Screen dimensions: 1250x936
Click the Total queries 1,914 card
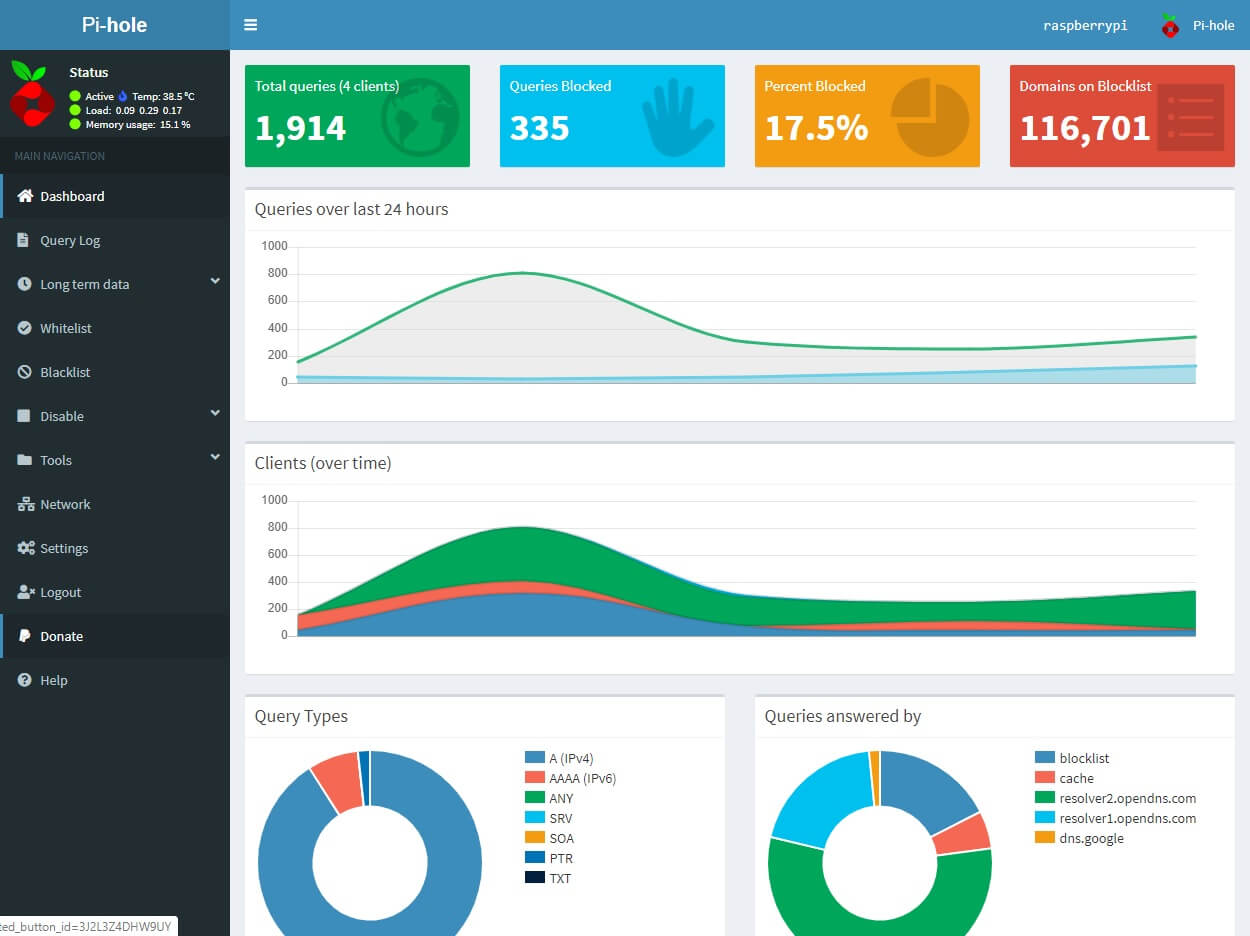tap(357, 116)
